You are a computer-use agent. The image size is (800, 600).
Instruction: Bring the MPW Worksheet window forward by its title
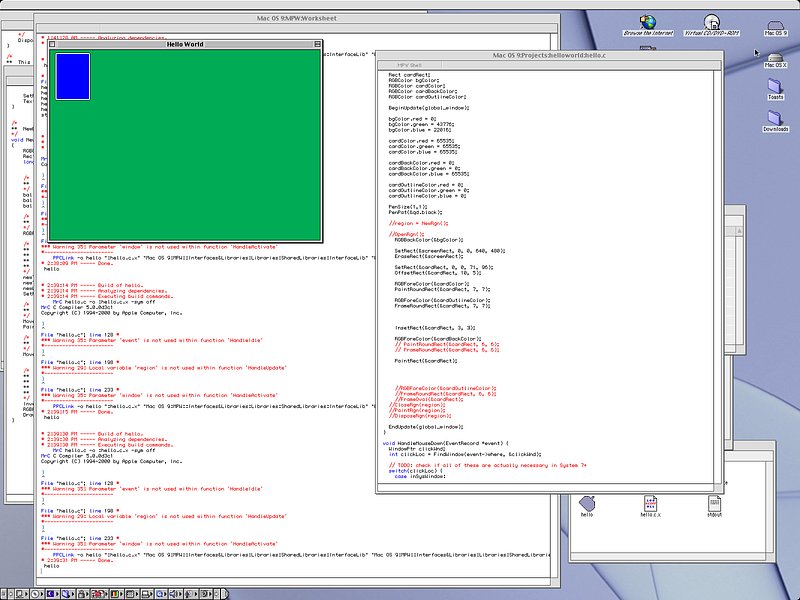pyautogui.click(x=296, y=18)
